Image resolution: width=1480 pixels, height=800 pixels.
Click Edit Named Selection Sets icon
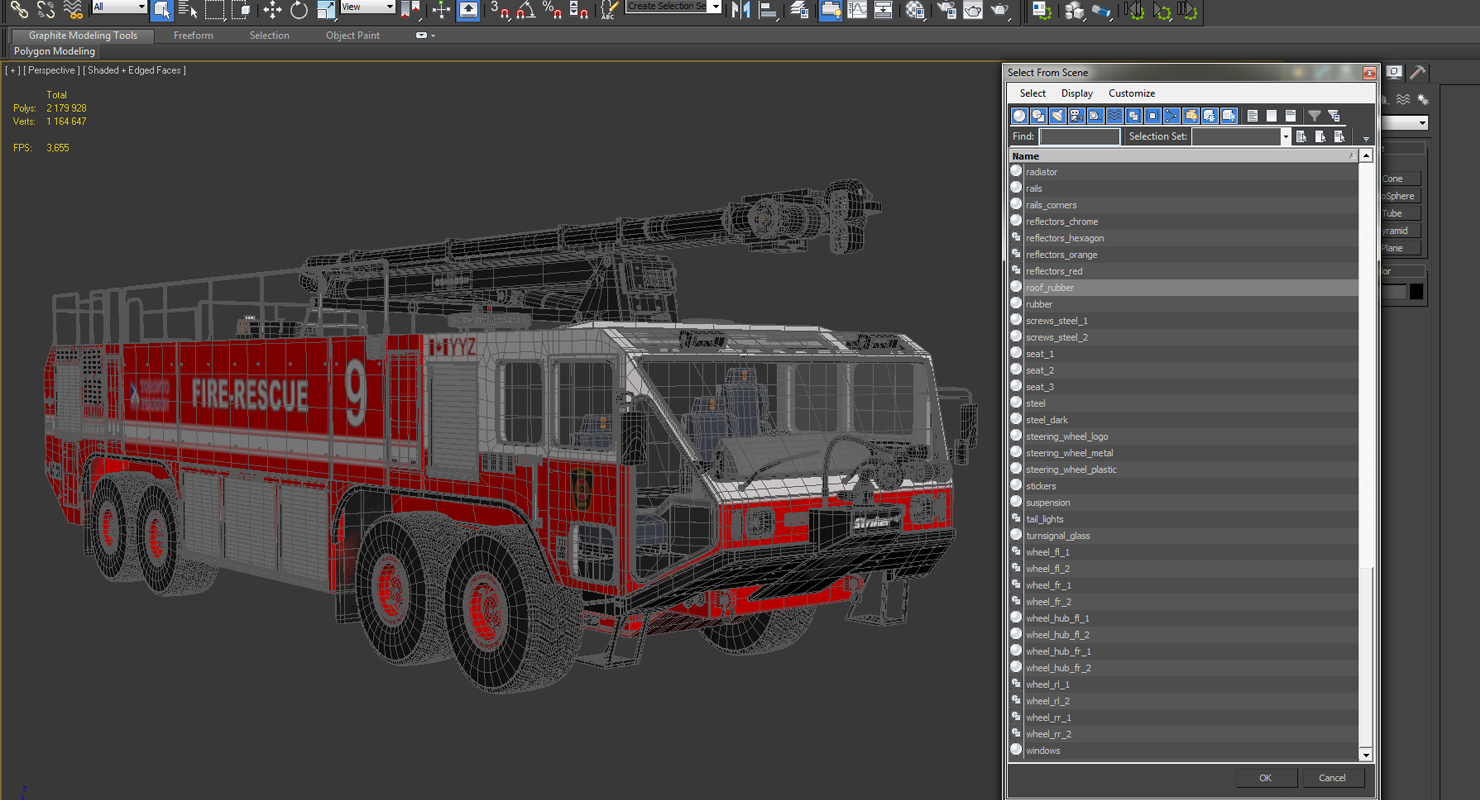tap(609, 10)
